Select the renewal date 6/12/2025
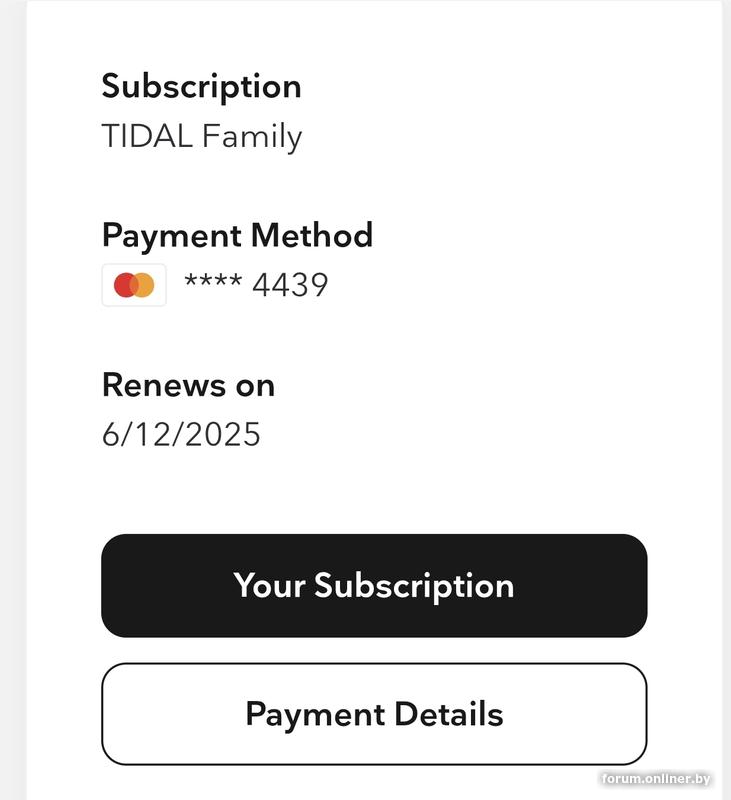731x800 pixels. pyautogui.click(x=181, y=434)
